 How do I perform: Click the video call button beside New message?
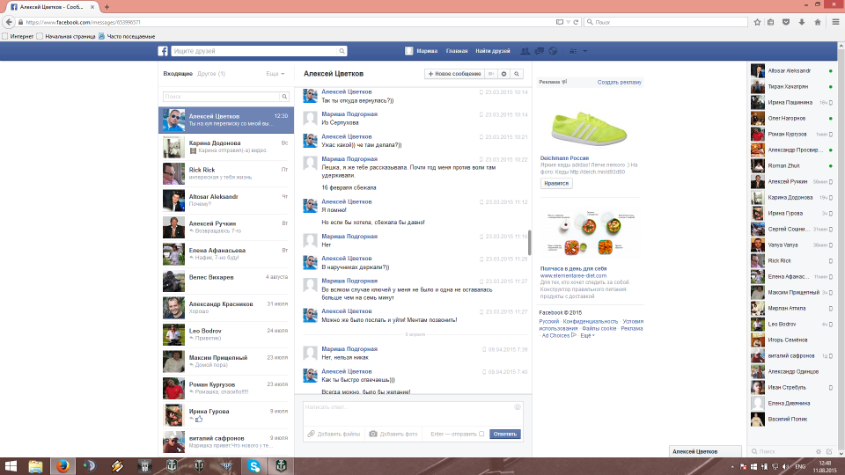click(x=491, y=74)
